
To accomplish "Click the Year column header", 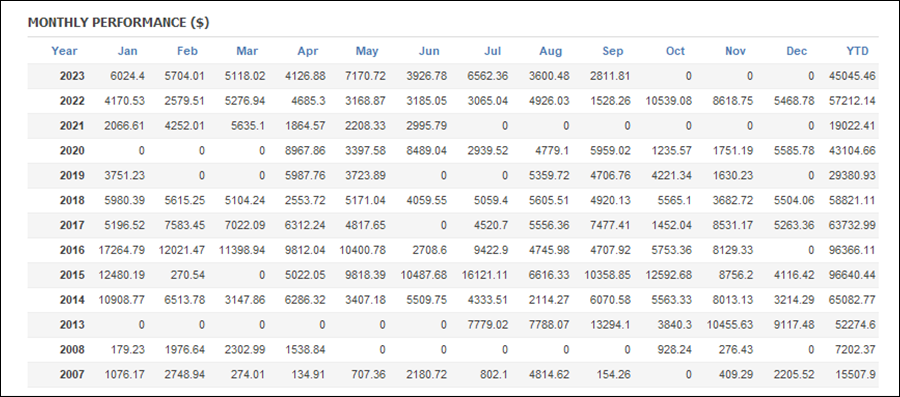I will pyautogui.click(x=64, y=51).
